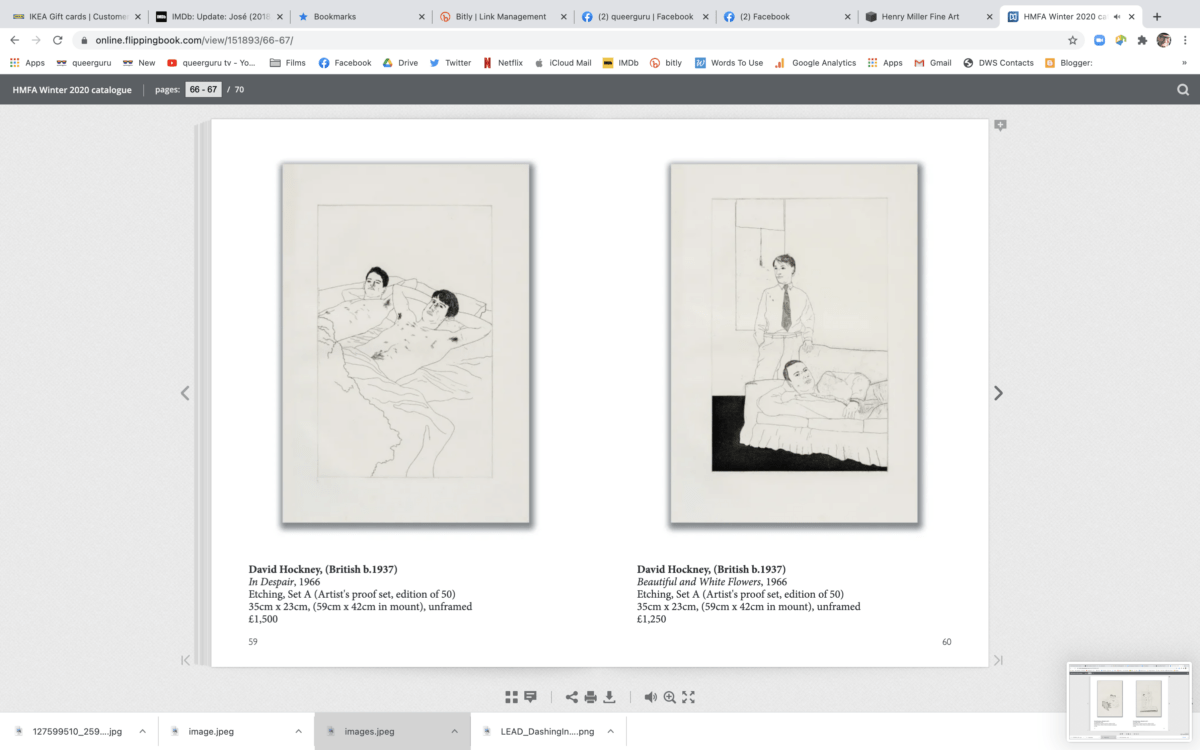Viewport: 1200px width, 750px height.
Task: Open the Films bookmarks folder
Action: (x=288, y=62)
